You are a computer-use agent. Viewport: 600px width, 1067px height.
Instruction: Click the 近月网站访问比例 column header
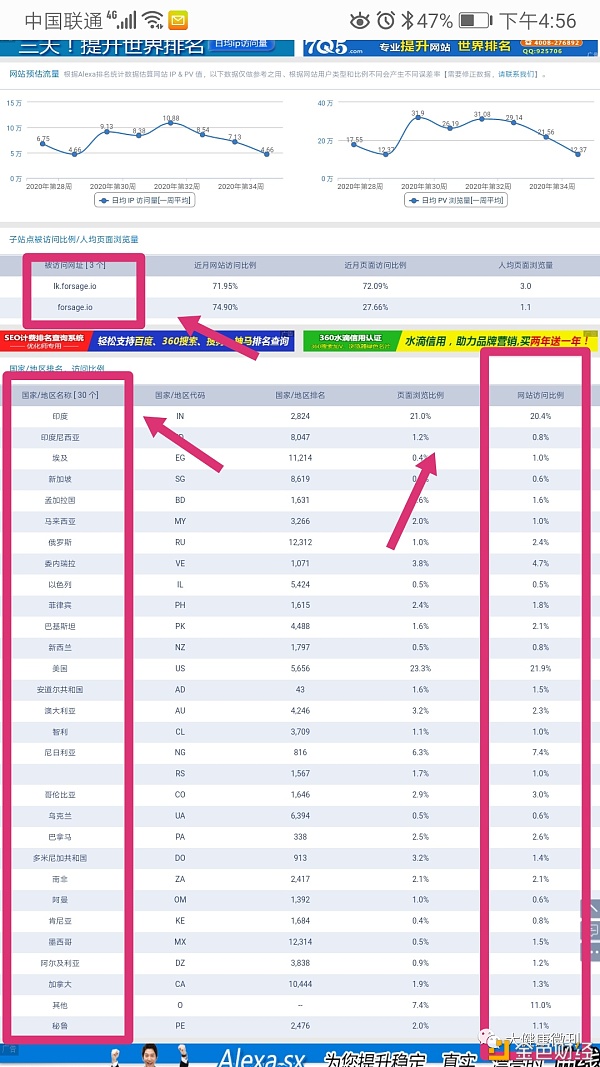tap(225, 265)
